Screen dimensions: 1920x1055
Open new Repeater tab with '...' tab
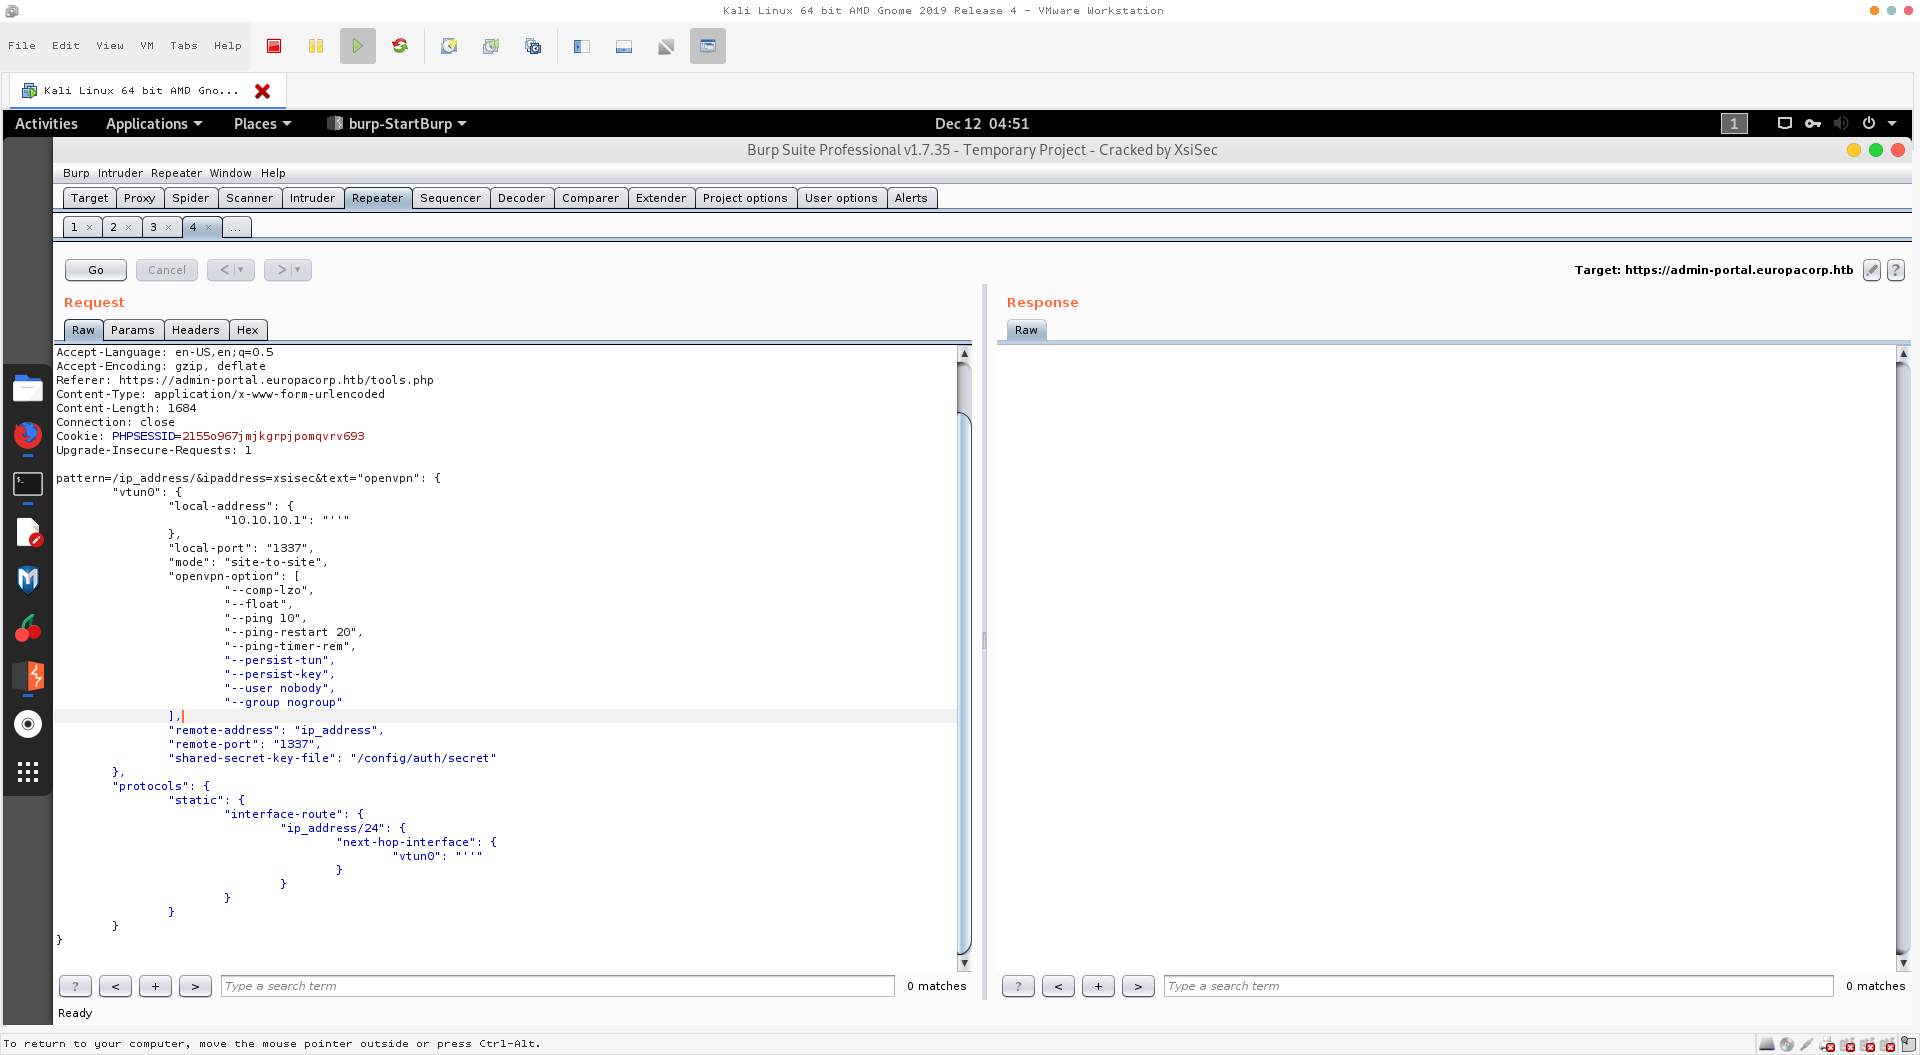click(236, 228)
